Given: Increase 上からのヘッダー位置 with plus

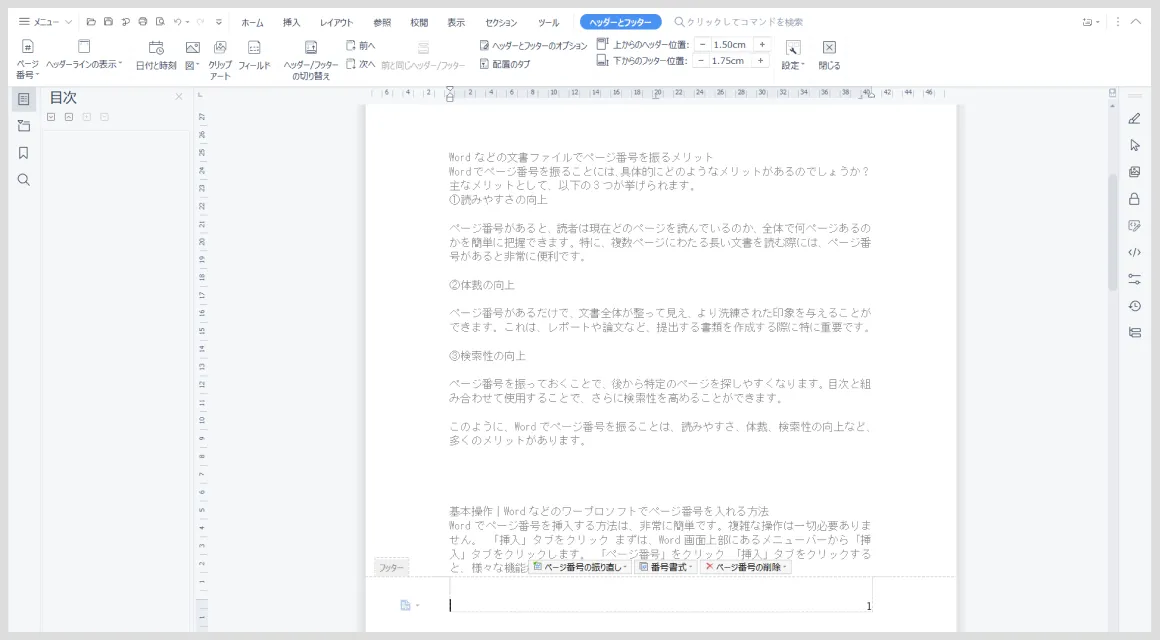Looking at the screenshot, I should pos(762,44).
